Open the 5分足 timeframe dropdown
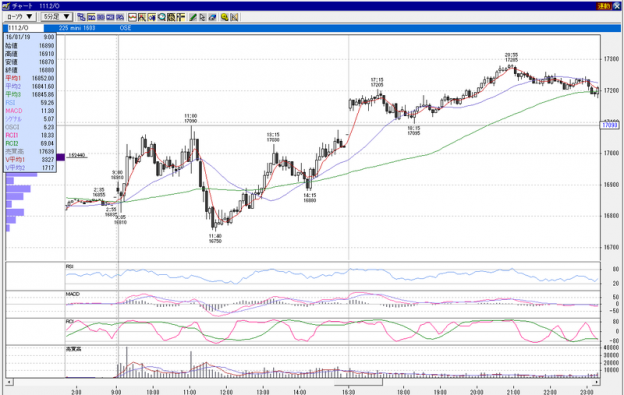The width and height of the screenshot is (624, 395). (57, 17)
